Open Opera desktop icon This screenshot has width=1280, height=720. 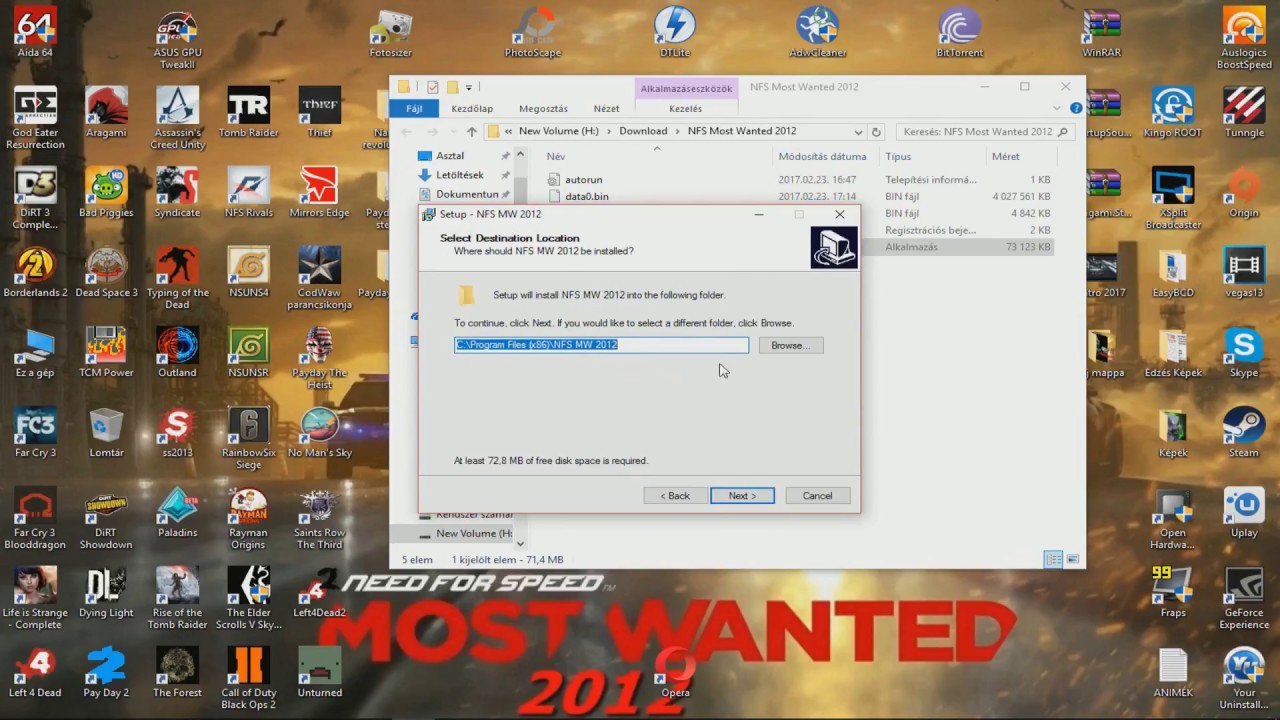click(x=675, y=673)
